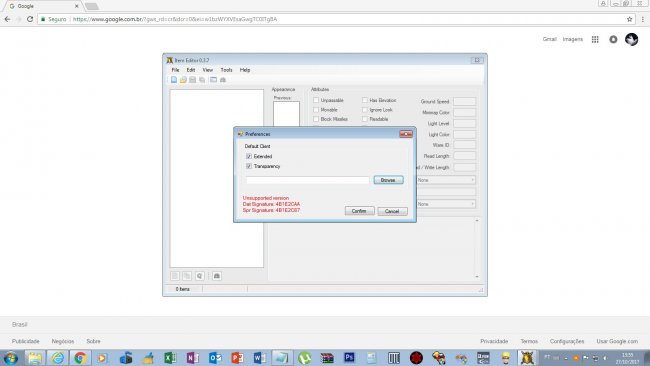Open PowerPoint from the taskbar
This screenshot has height=366, width=650.
coord(238,358)
